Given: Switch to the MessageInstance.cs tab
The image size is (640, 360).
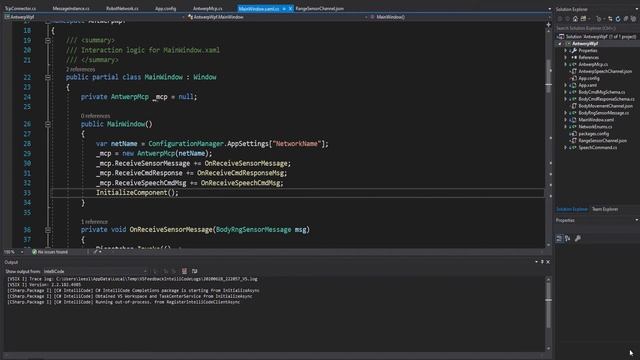Looking at the screenshot, I should [71, 9].
